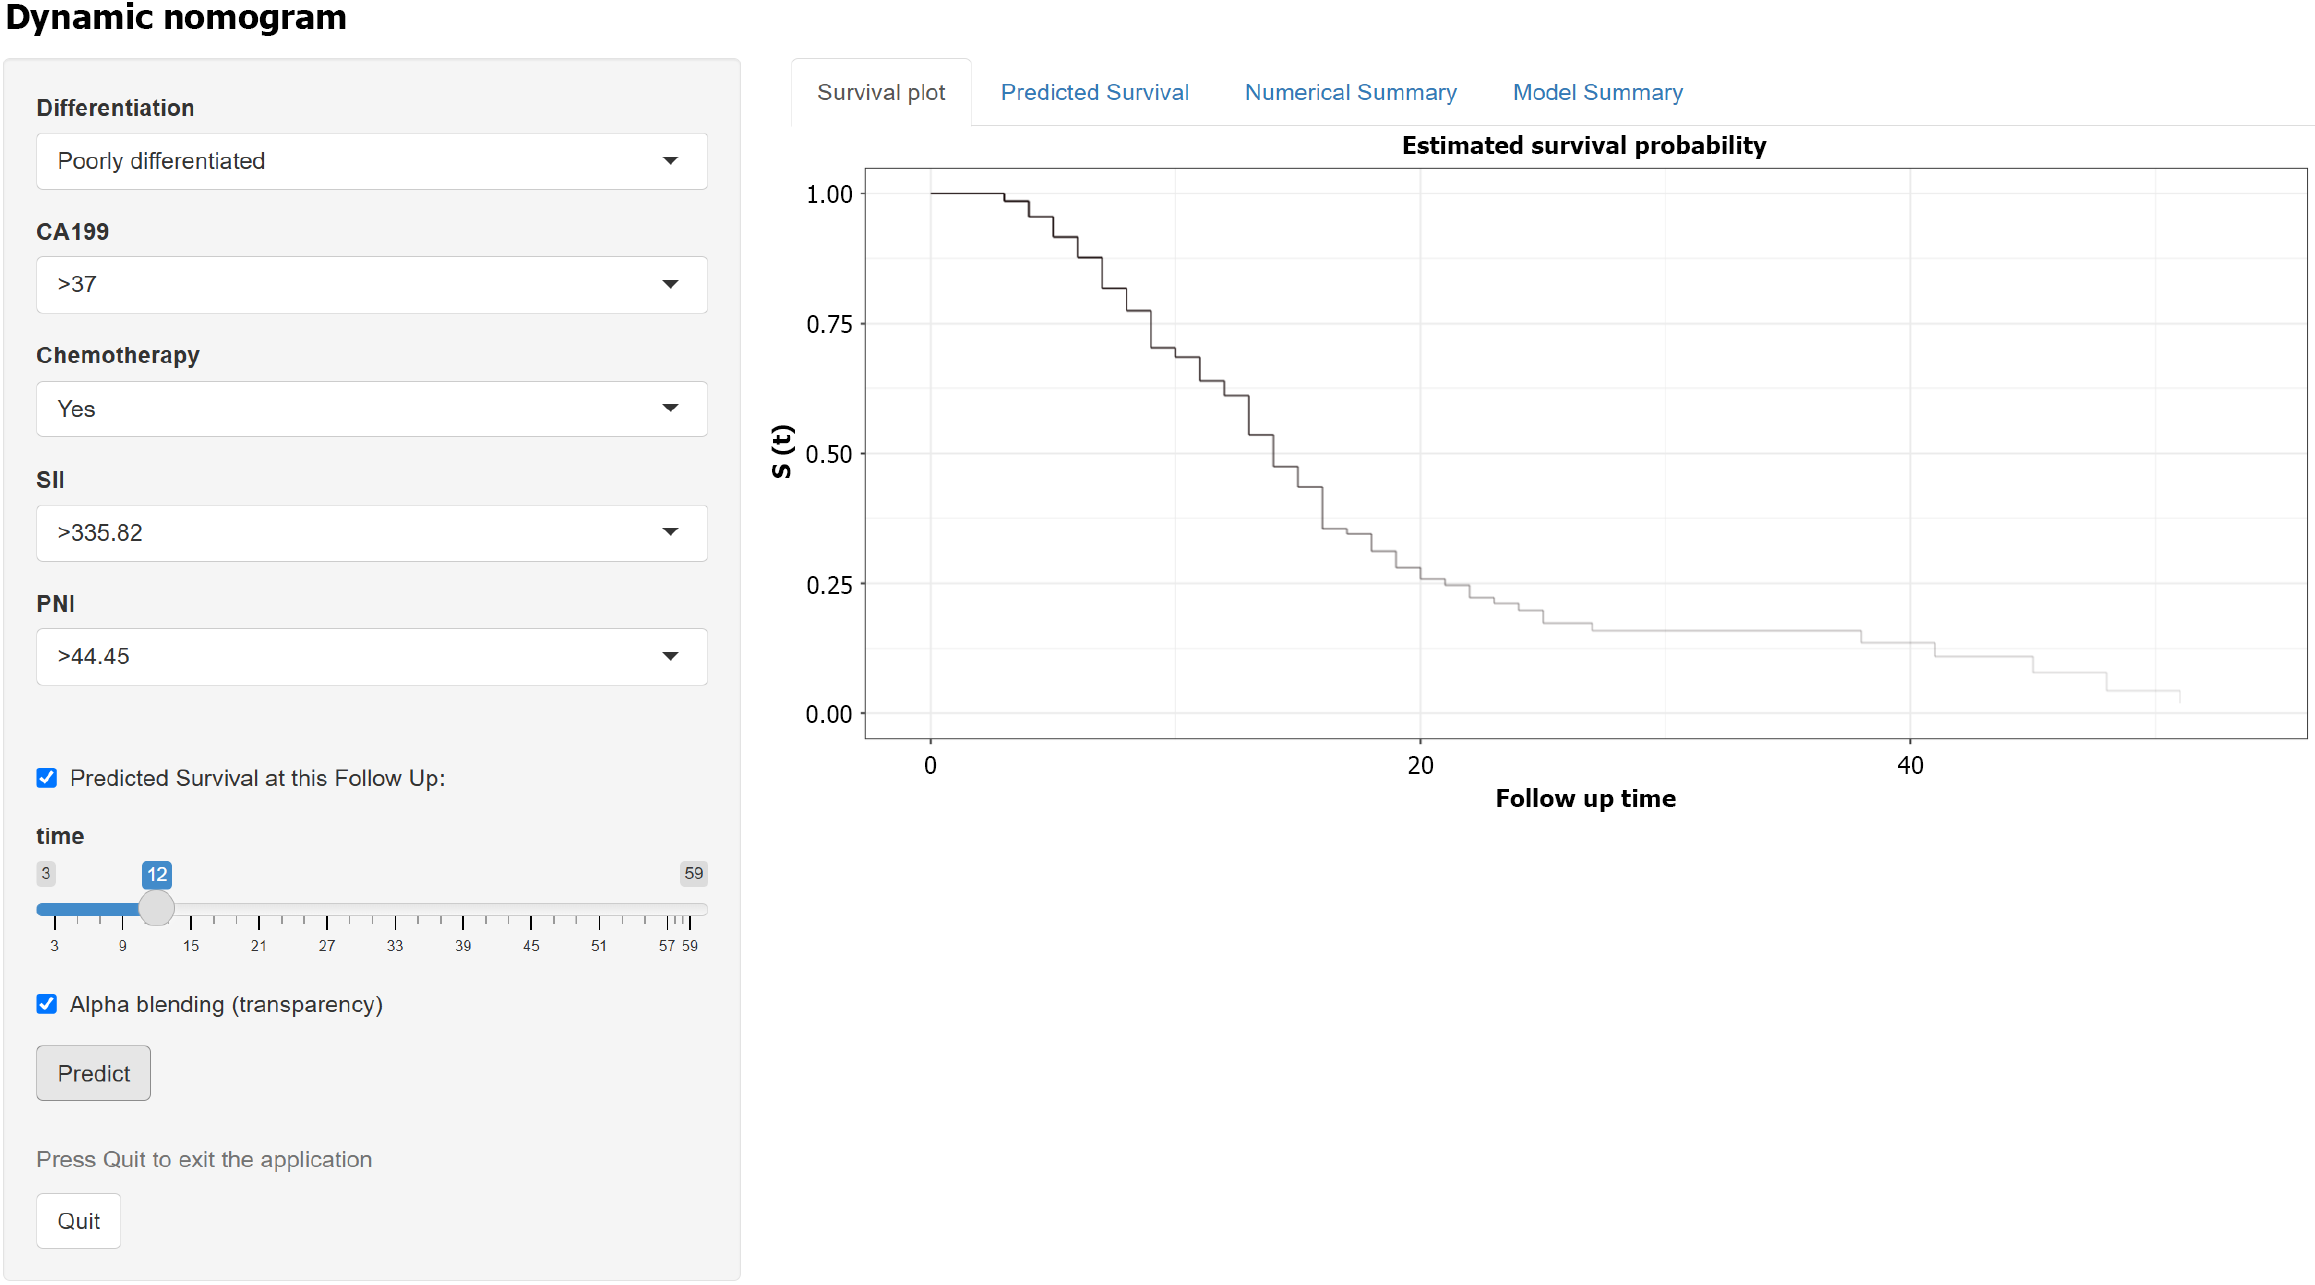Open the Chemotherapy dropdown showing Yes

click(x=370, y=409)
